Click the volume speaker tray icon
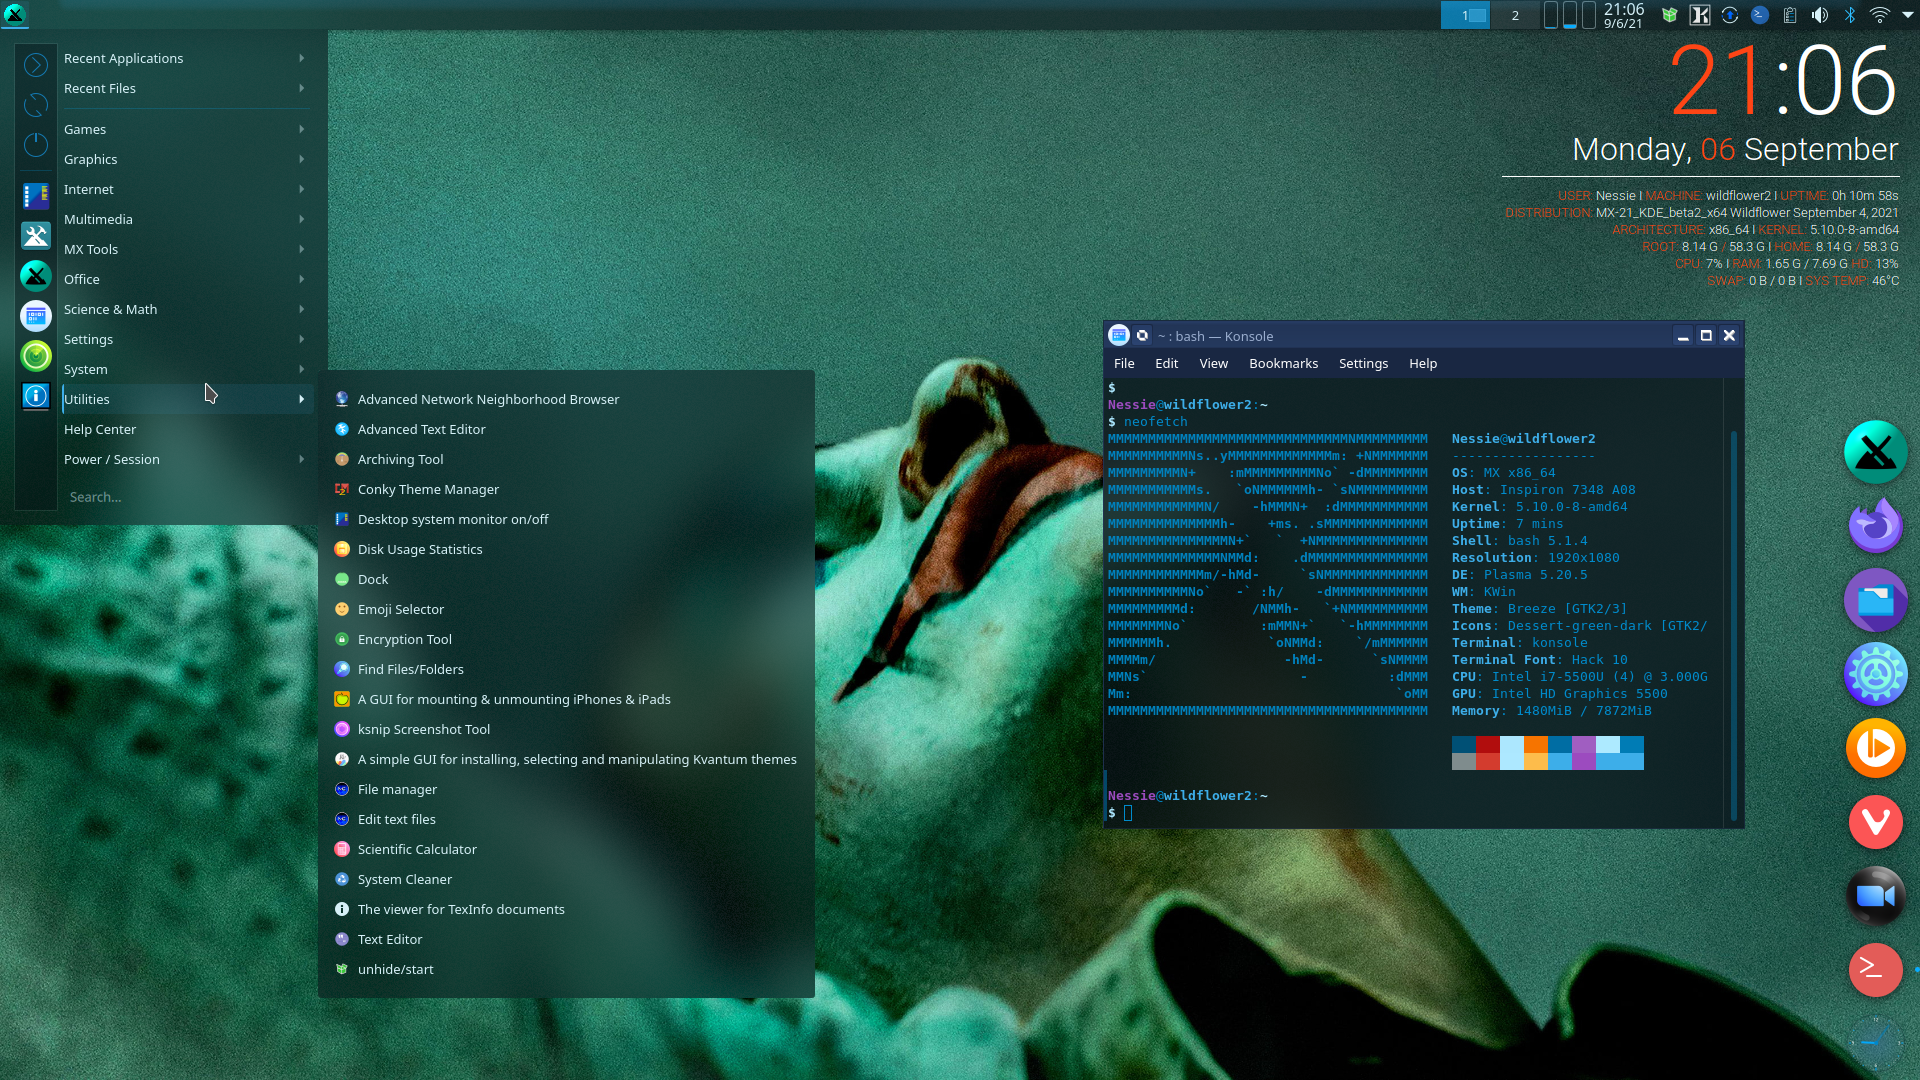 tap(1820, 15)
